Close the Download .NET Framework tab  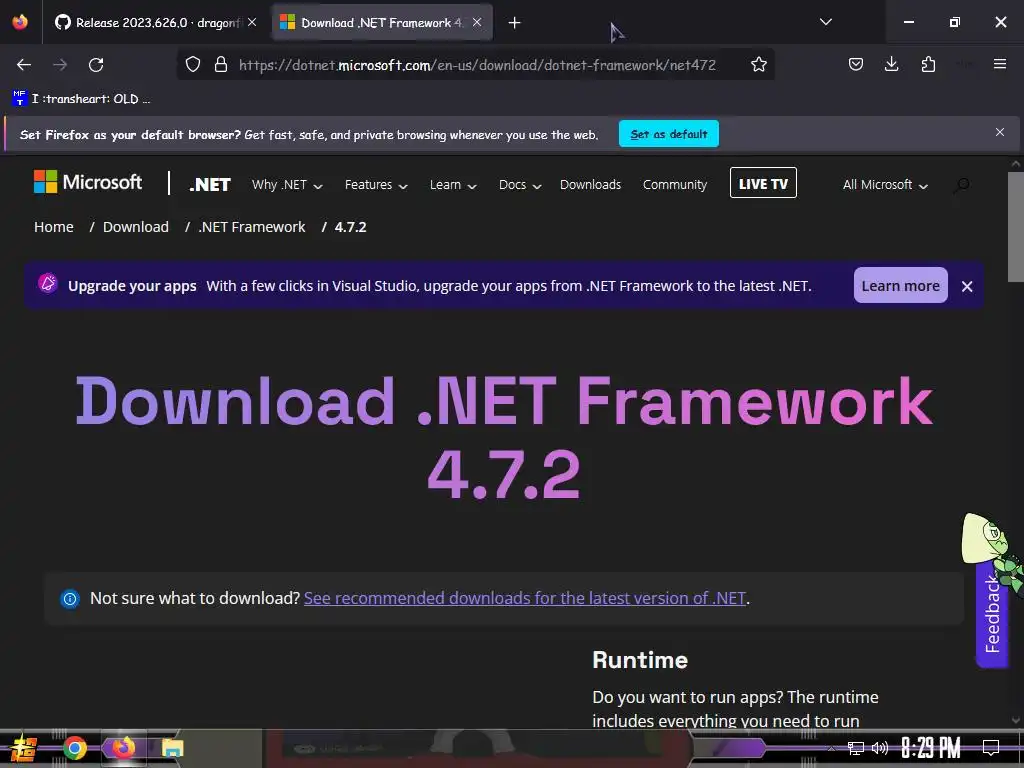click(x=477, y=22)
